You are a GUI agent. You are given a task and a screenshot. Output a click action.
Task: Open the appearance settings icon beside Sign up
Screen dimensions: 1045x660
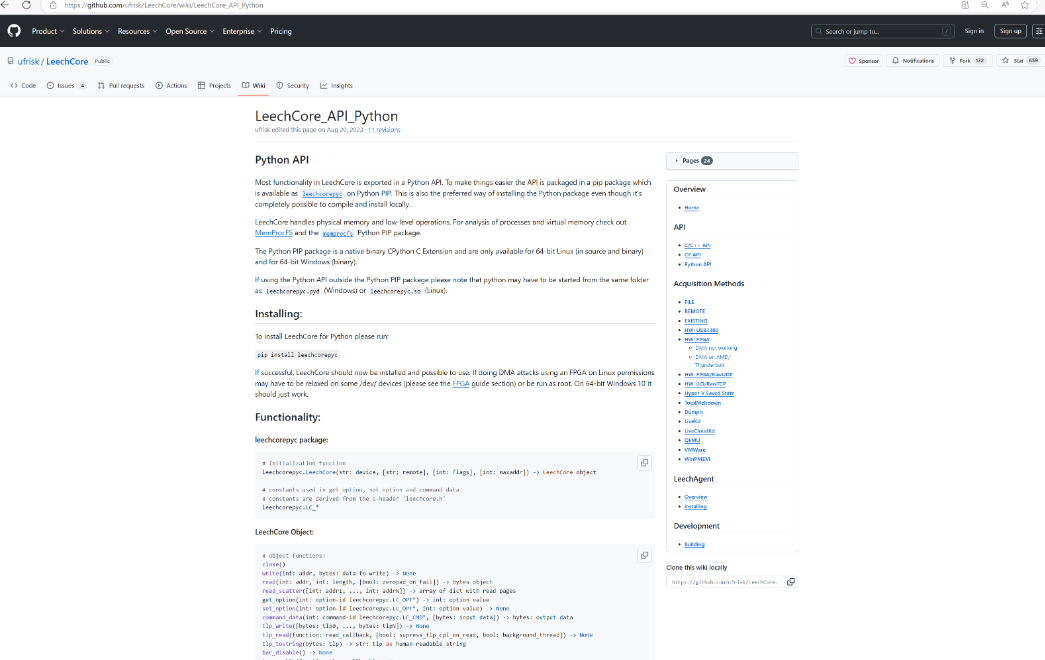point(1038,31)
